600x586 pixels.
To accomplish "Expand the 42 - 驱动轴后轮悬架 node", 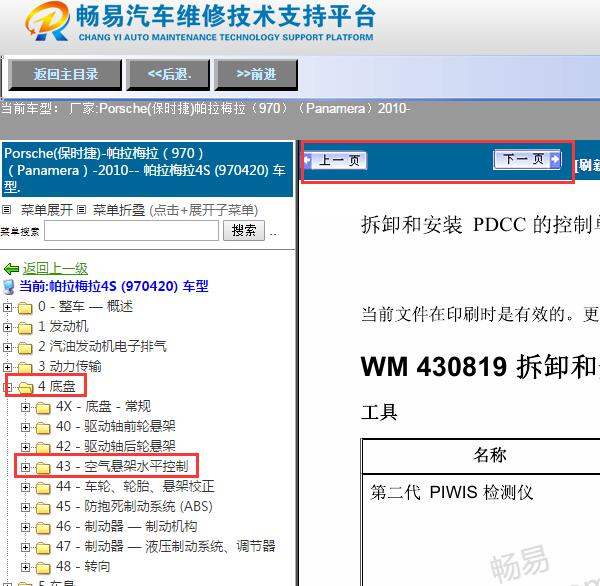I will coord(25,447).
